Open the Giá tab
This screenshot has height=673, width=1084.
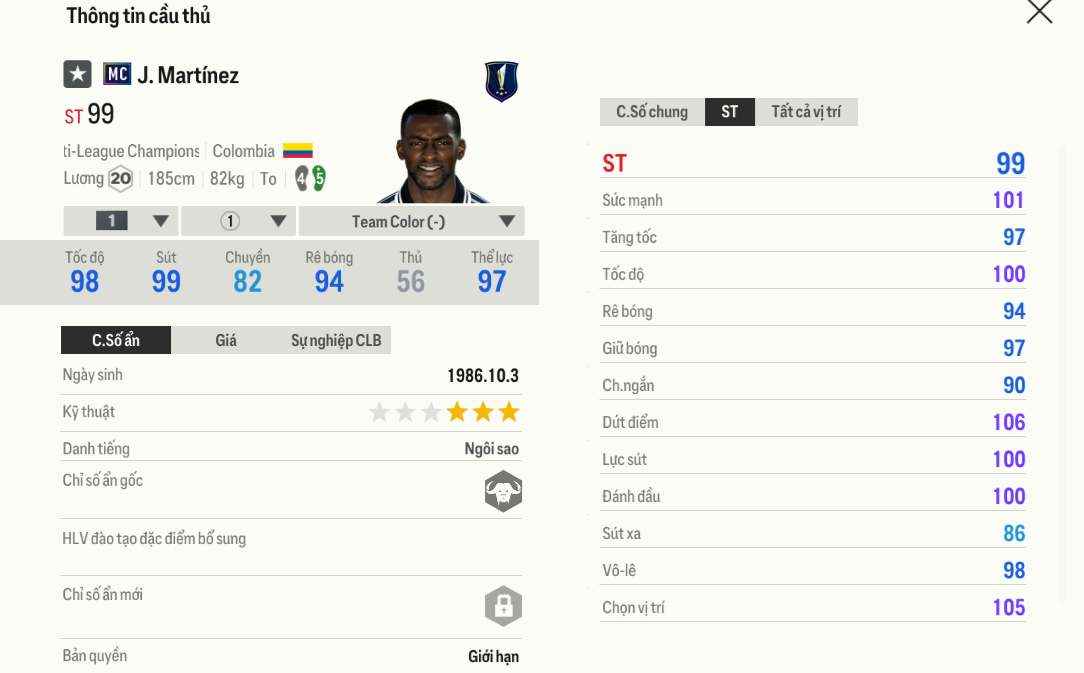click(x=226, y=340)
